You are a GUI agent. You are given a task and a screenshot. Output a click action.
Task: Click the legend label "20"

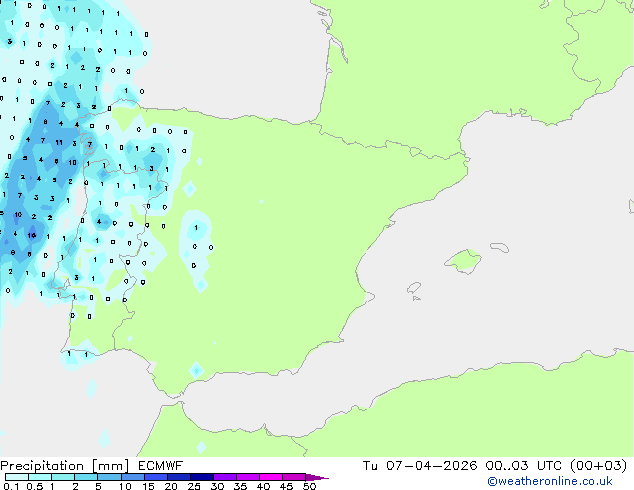pos(171,486)
